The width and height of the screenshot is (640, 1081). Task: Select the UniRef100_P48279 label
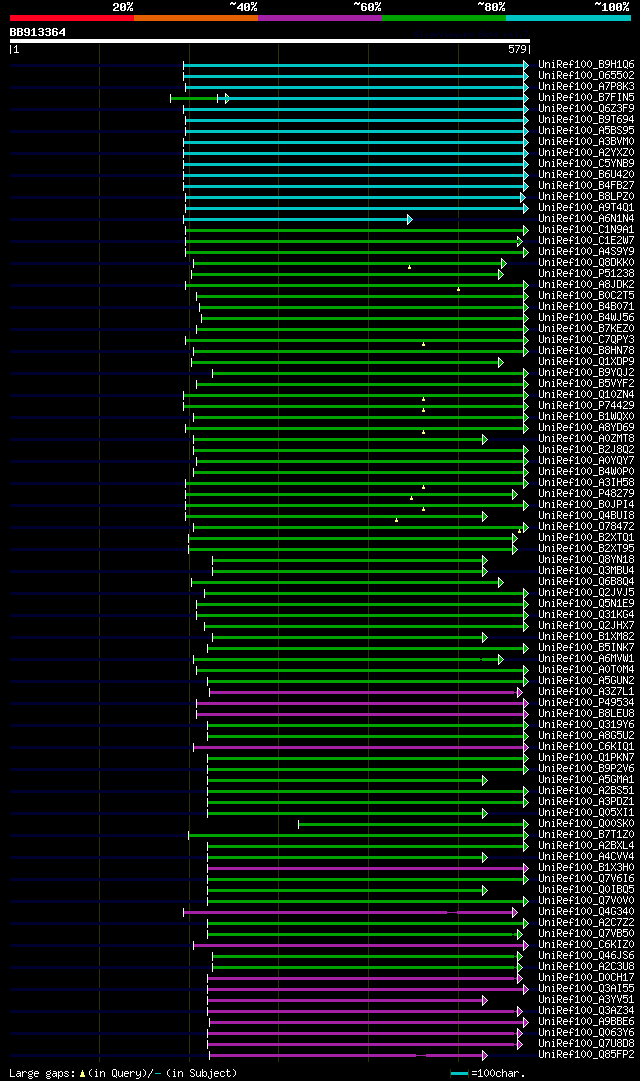586,494
